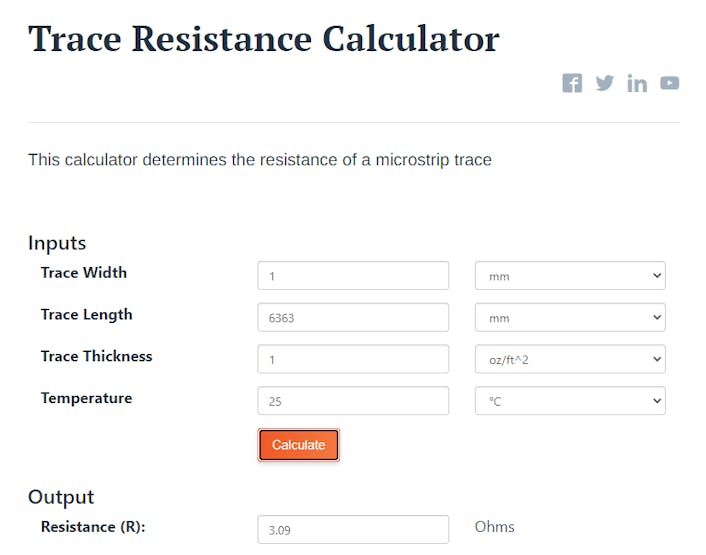Click the Twitter bird icon

[604, 83]
